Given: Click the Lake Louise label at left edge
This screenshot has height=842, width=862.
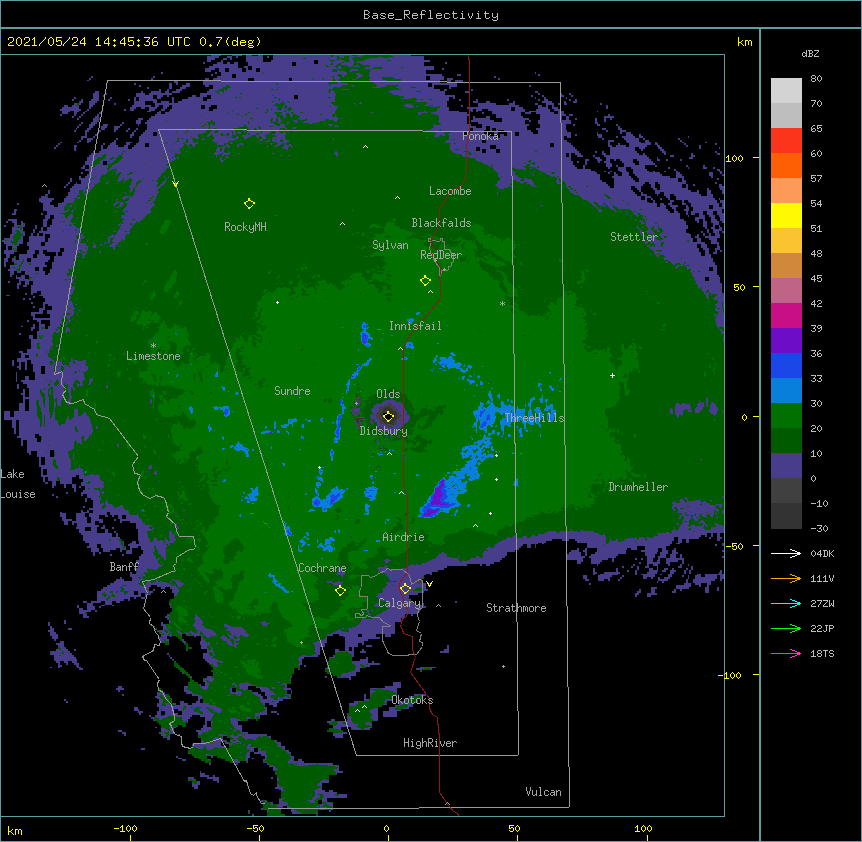Looking at the screenshot, I should tap(18, 484).
